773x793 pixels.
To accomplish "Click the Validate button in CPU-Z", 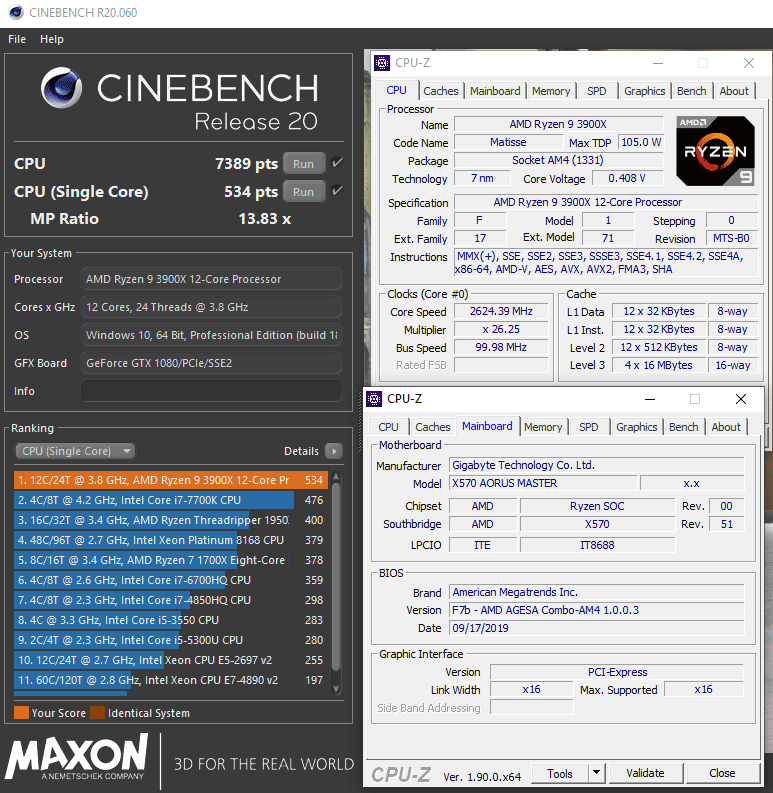I will (x=646, y=773).
